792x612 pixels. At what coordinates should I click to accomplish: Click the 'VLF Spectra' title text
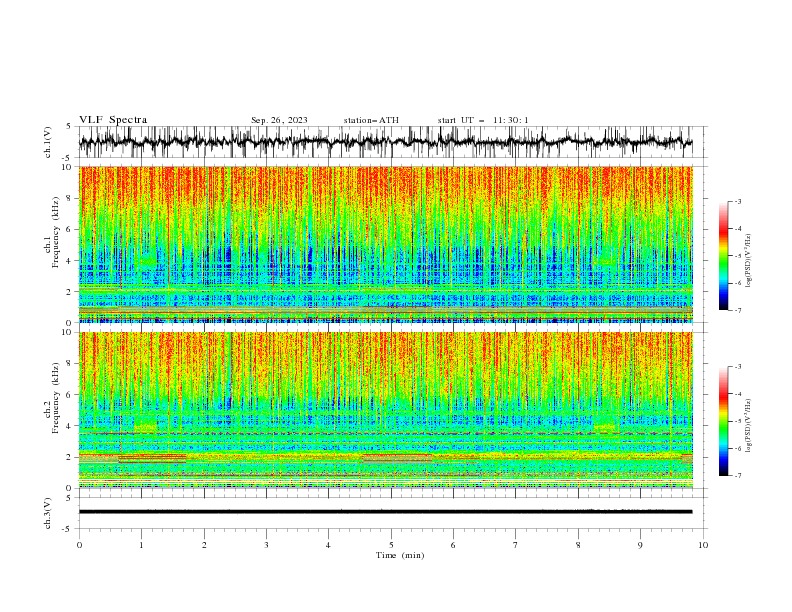(113, 120)
